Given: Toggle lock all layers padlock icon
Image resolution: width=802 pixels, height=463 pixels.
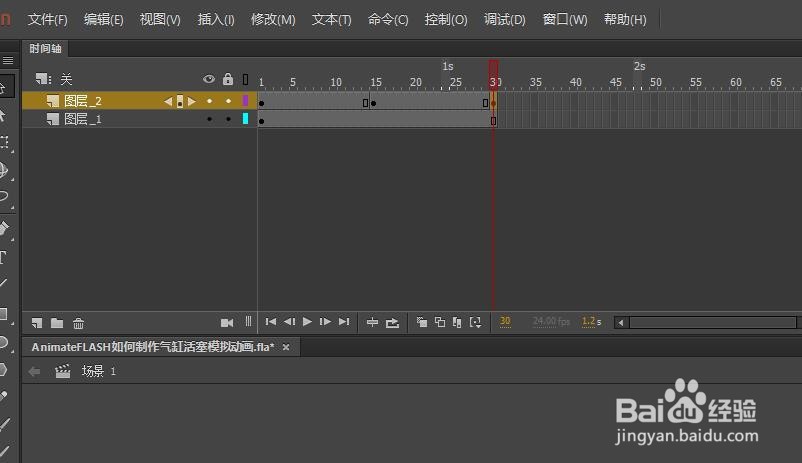Looking at the screenshot, I should [x=228, y=79].
